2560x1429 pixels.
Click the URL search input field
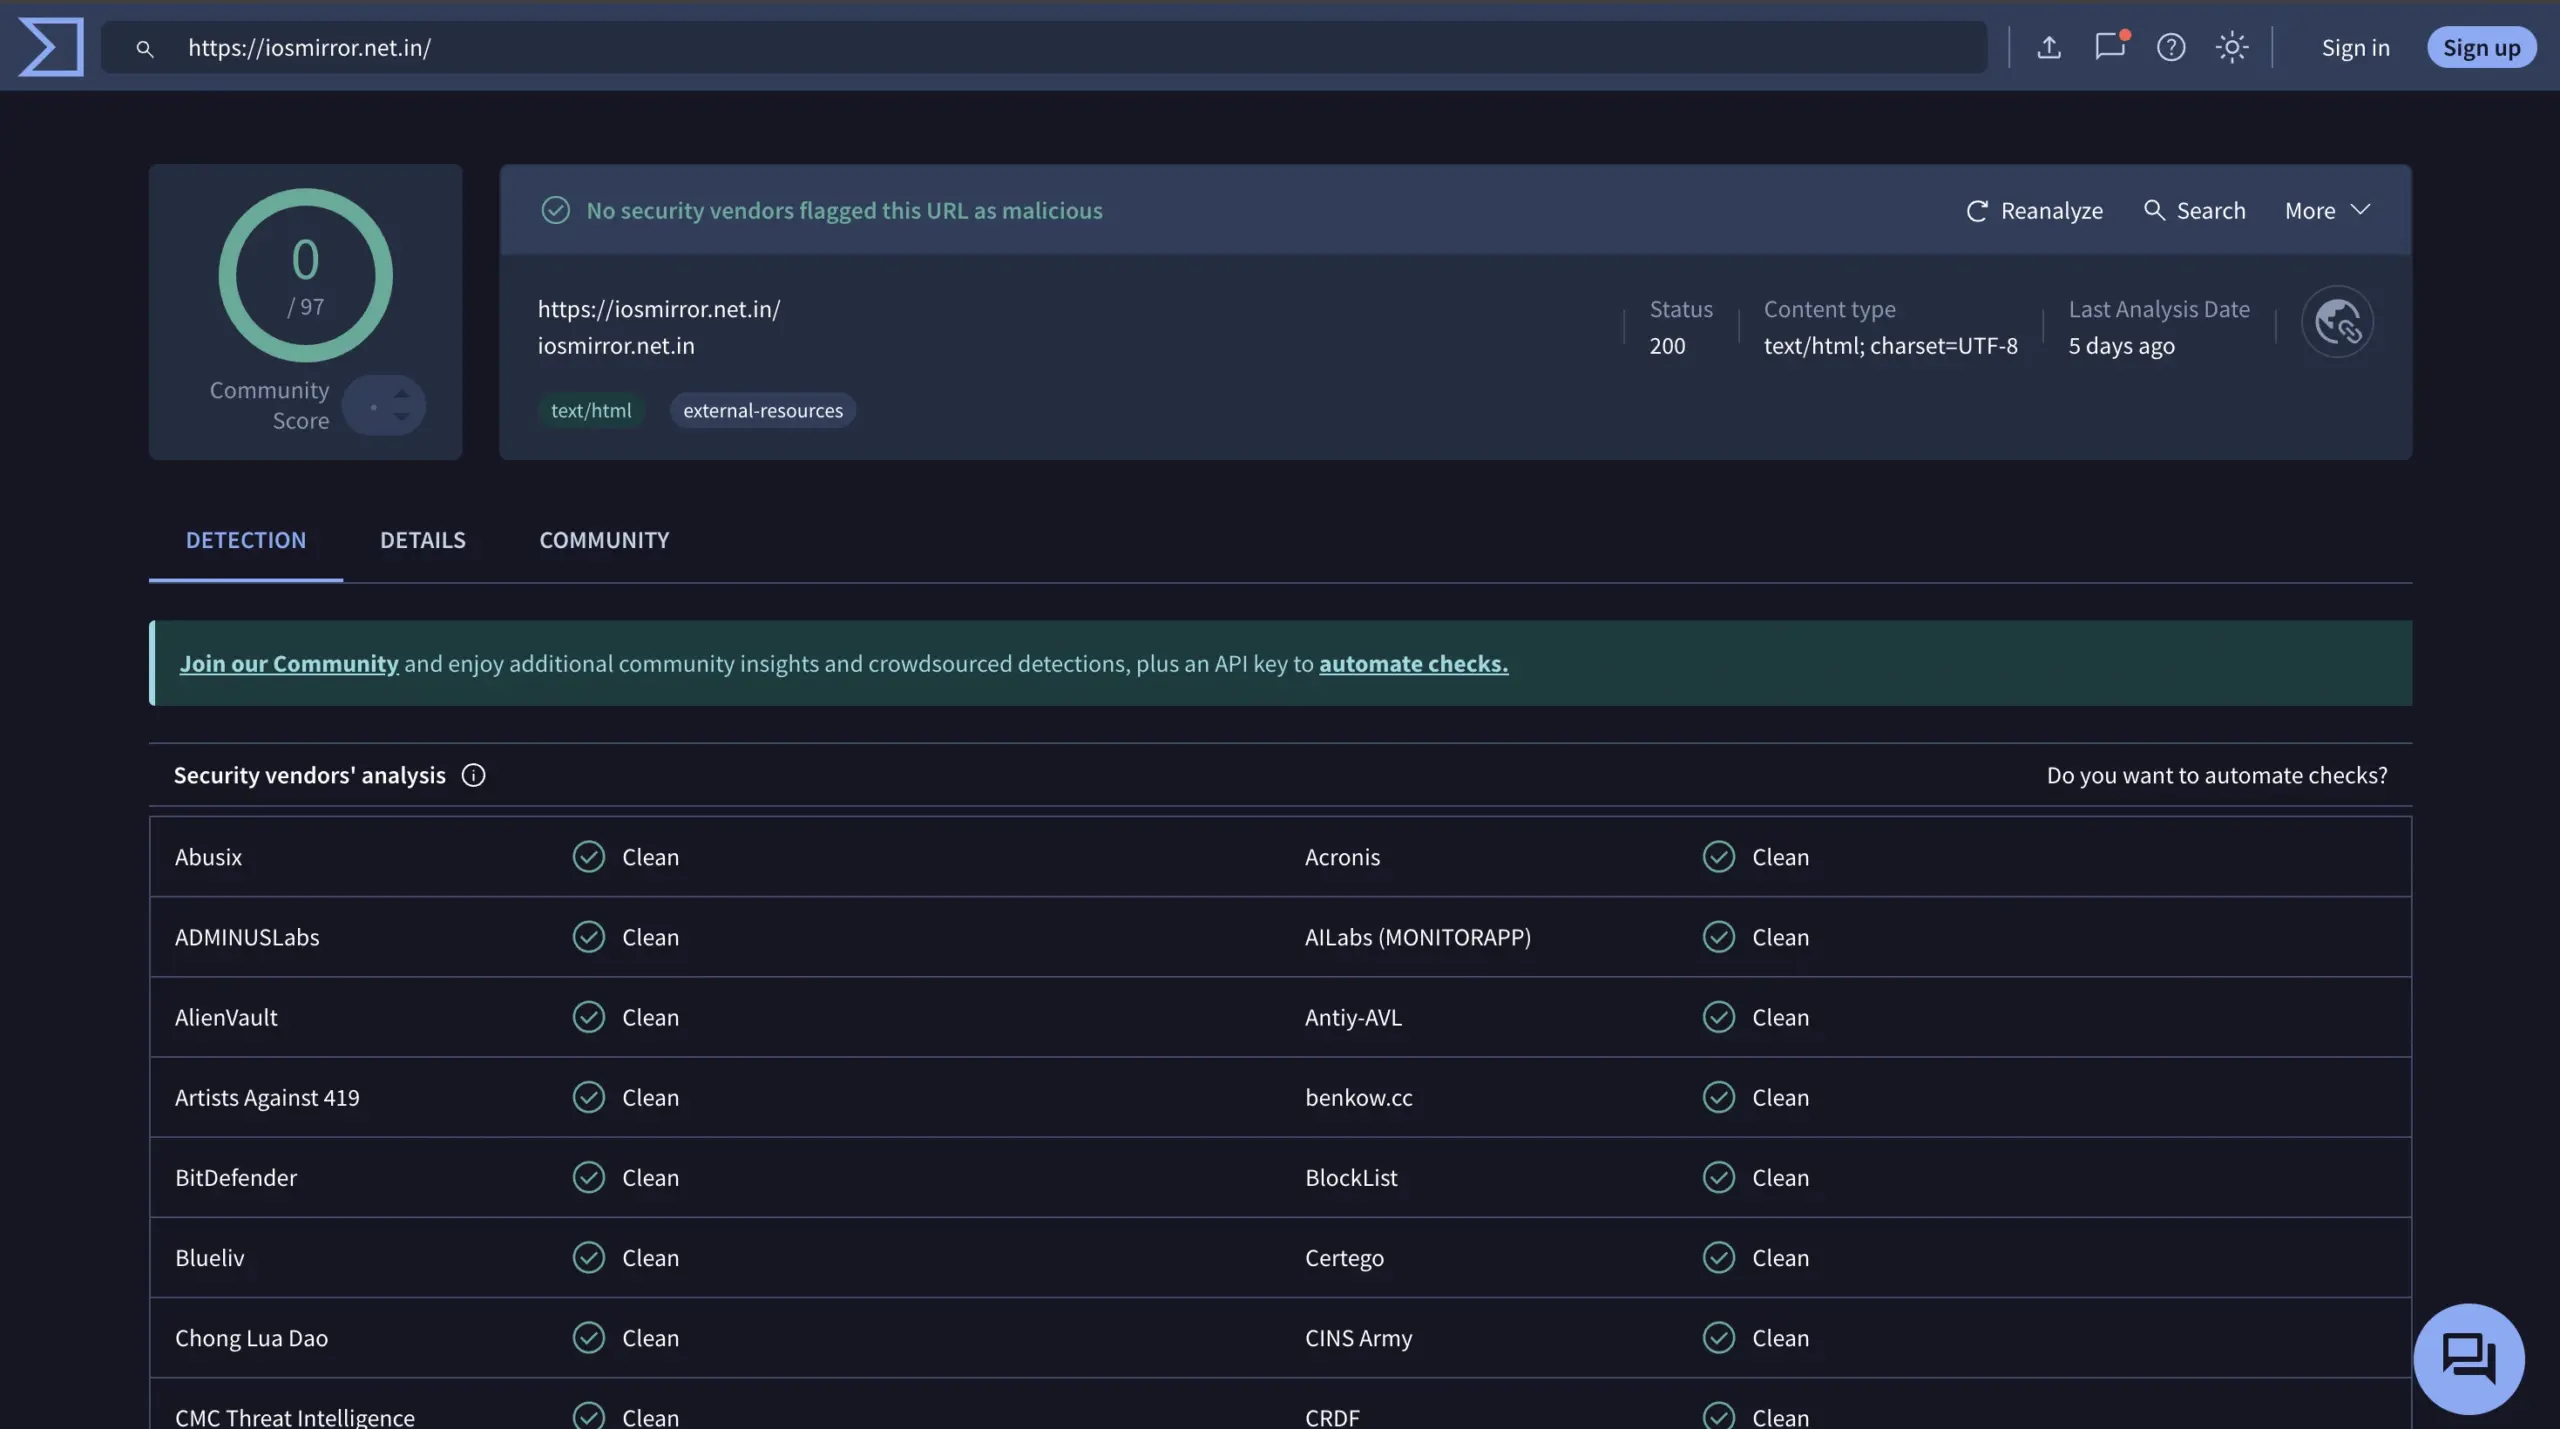pos(1044,47)
